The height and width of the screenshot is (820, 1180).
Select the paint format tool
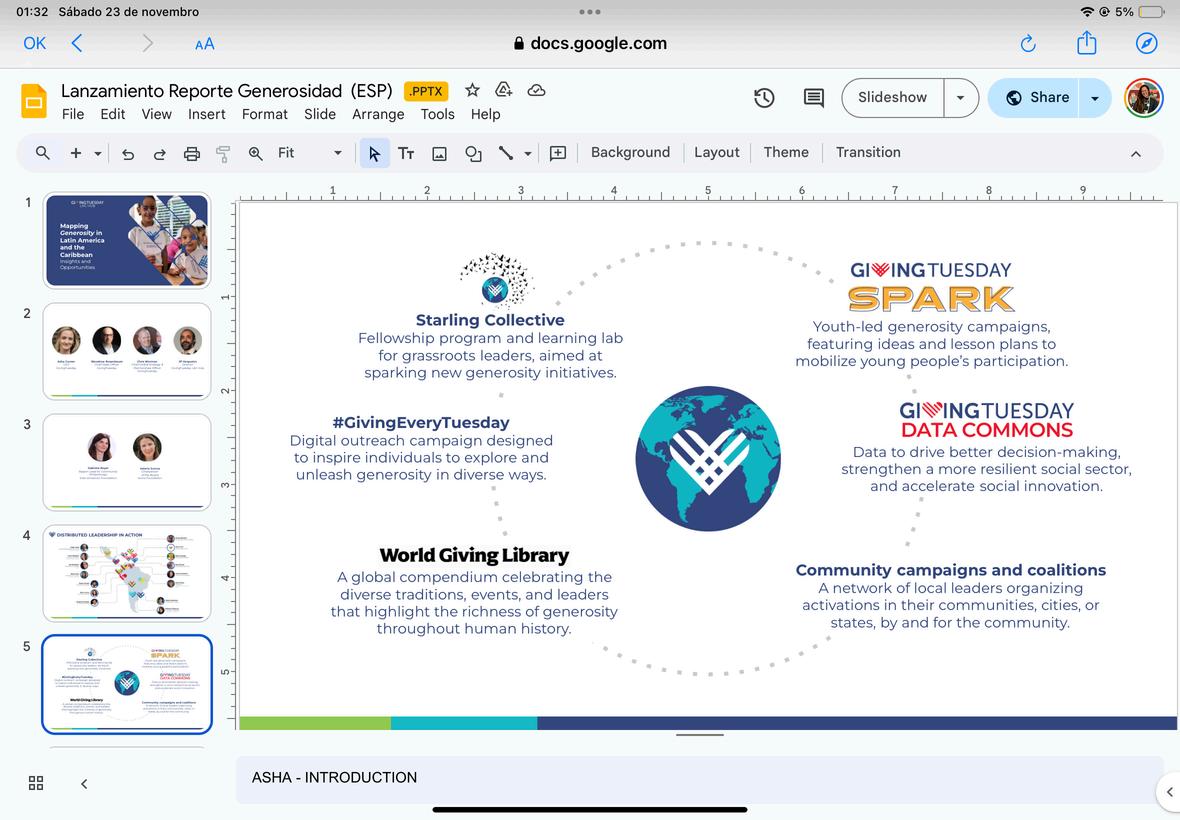(223, 153)
